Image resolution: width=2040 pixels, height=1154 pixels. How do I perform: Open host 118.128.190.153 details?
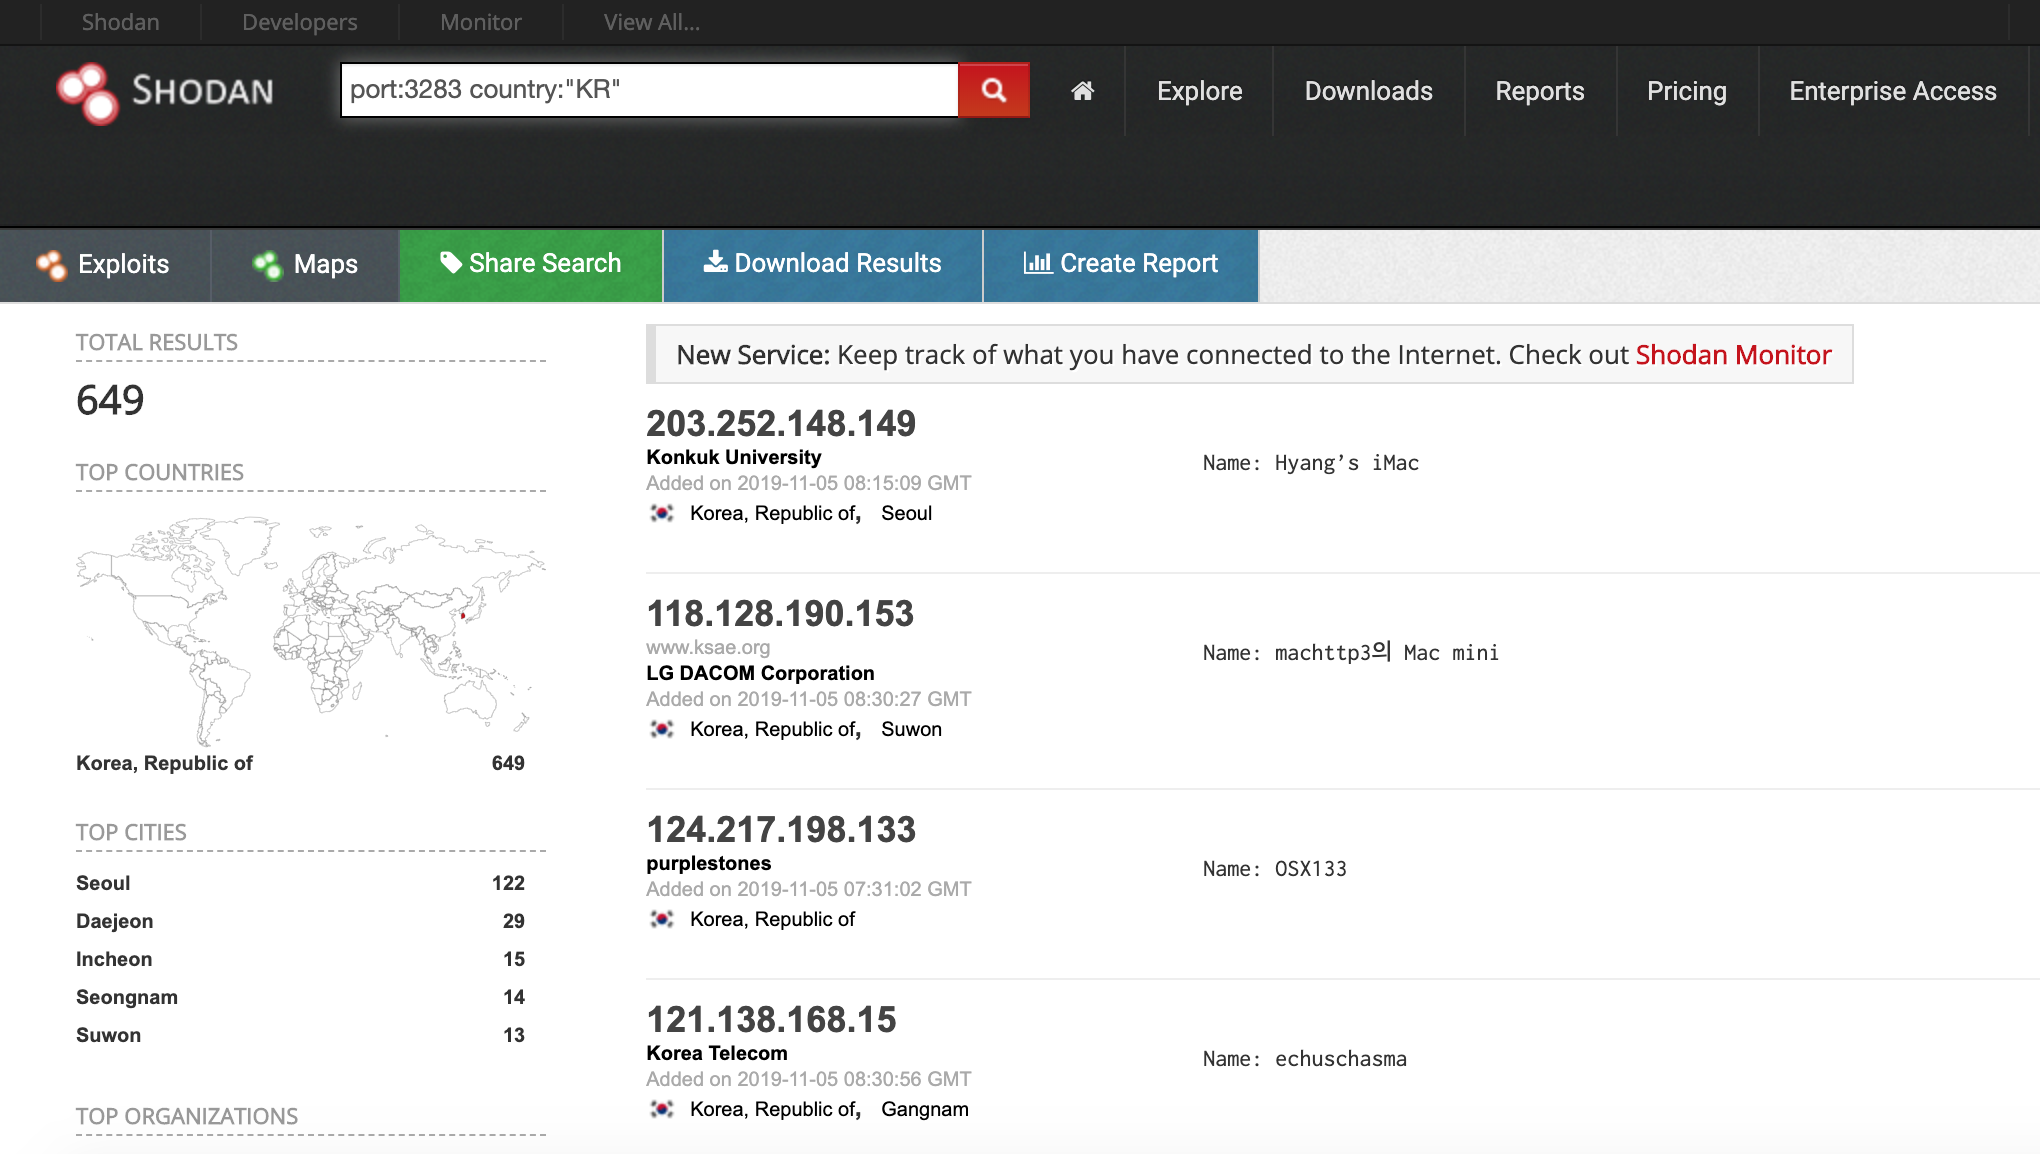pos(780,614)
